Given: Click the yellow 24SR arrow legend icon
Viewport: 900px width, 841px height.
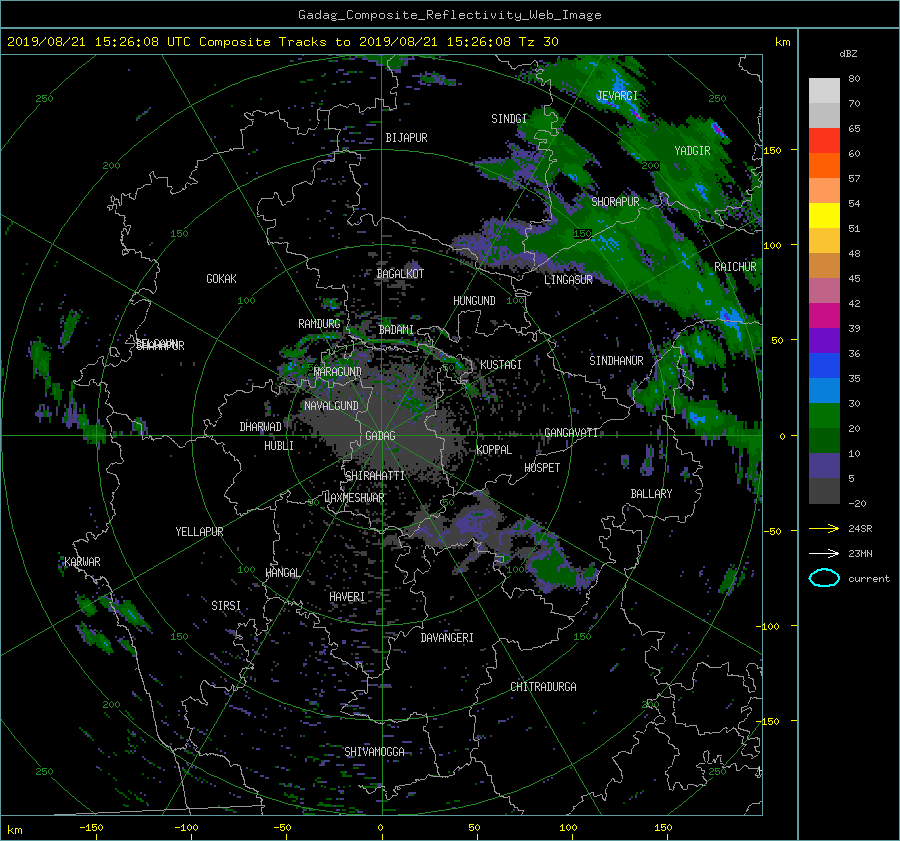Looking at the screenshot, I should pos(824,529).
